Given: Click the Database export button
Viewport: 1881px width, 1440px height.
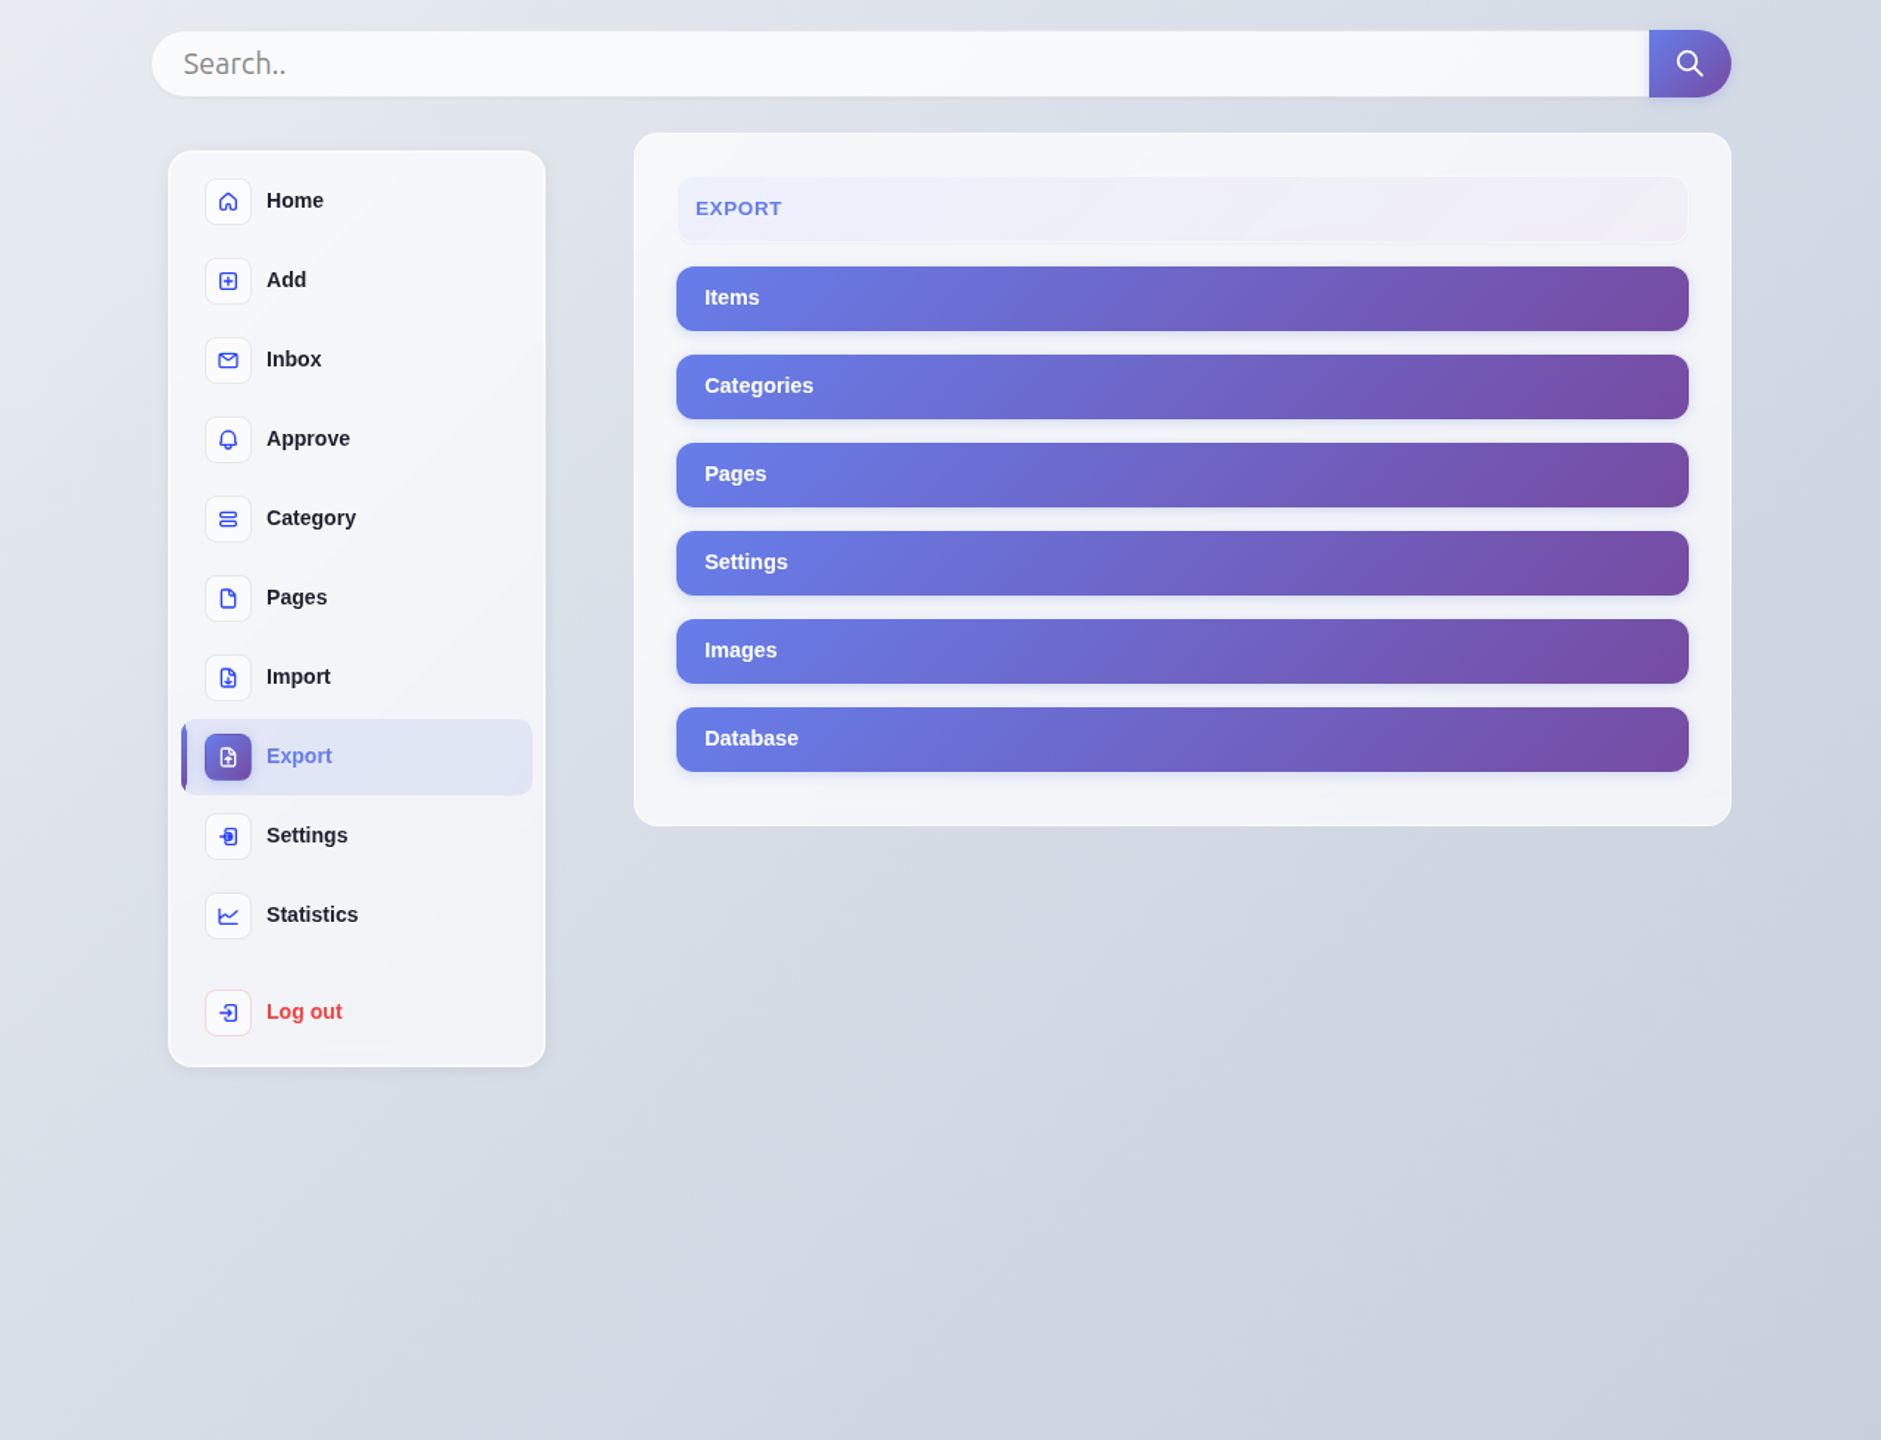Looking at the screenshot, I should [1182, 740].
